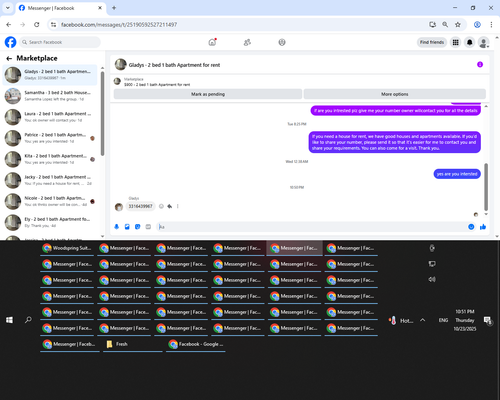The image size is (500, 400).
Task: Open the Friends icon in top navigation
Action: coord(247,42)
